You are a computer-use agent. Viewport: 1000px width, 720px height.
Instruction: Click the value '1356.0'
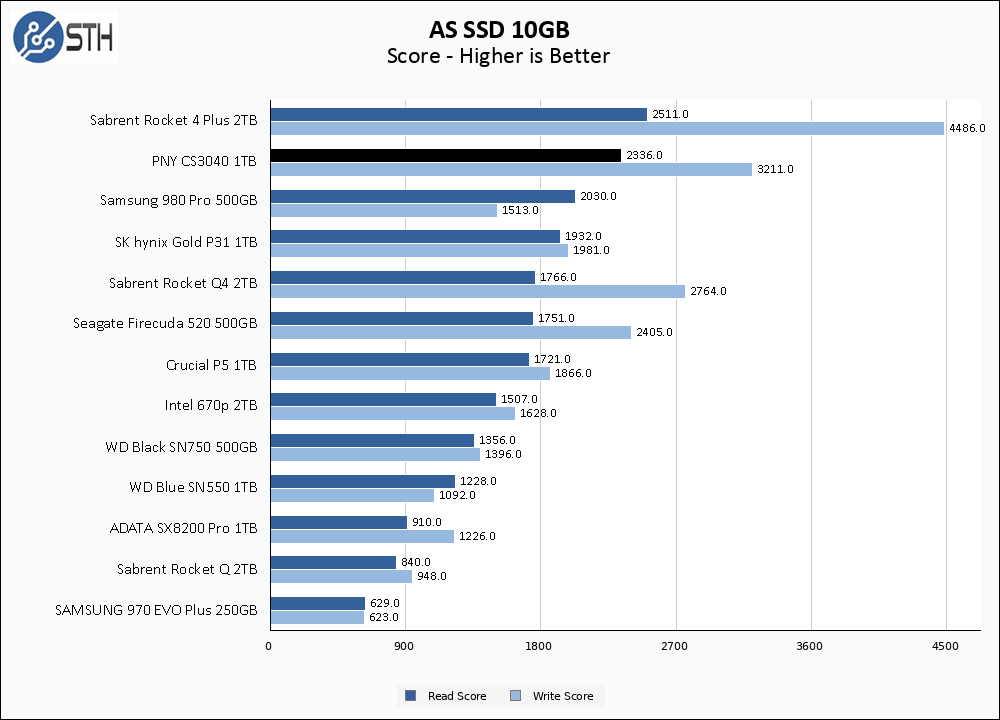click(497, 440)
